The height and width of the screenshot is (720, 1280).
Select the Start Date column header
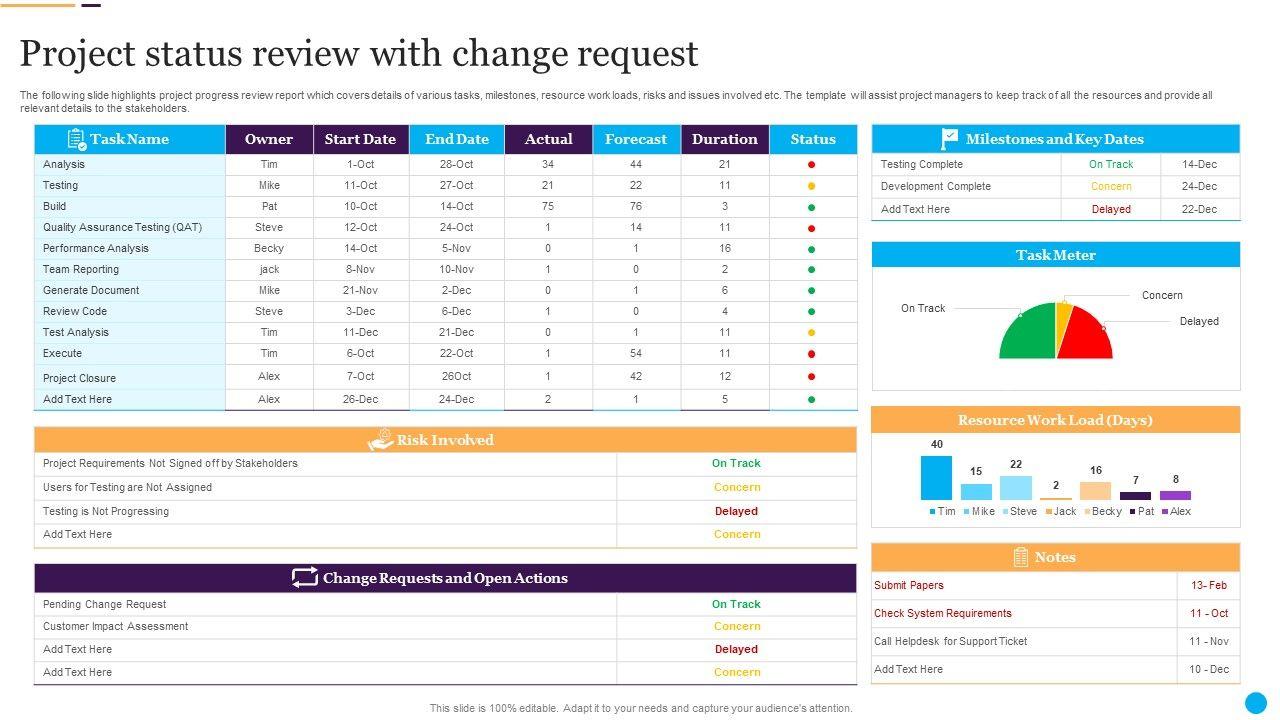coord(361,139)
